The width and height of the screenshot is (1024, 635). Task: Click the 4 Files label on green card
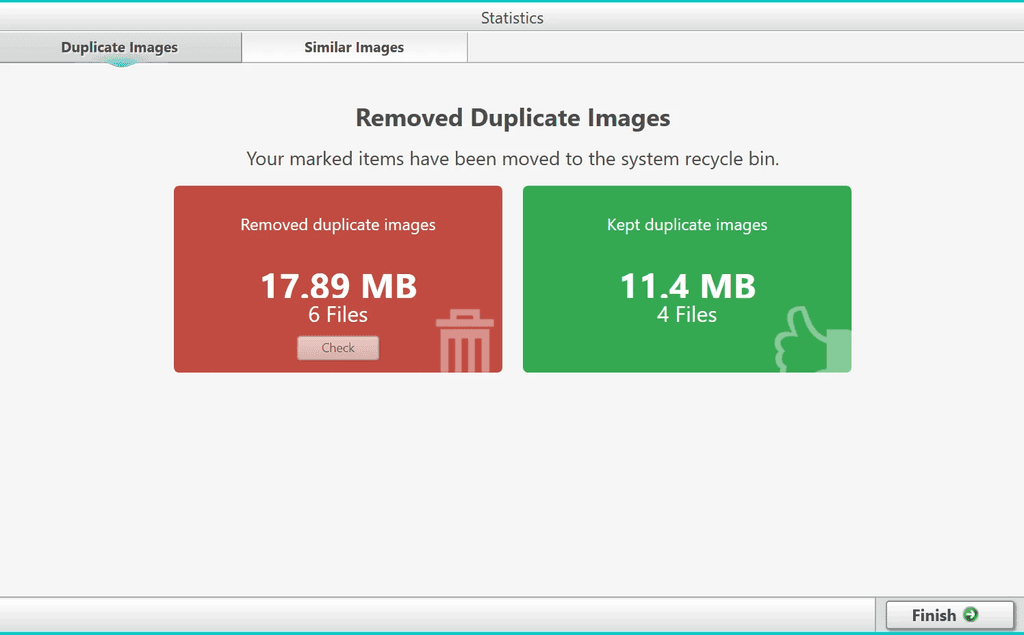point(686,314)
